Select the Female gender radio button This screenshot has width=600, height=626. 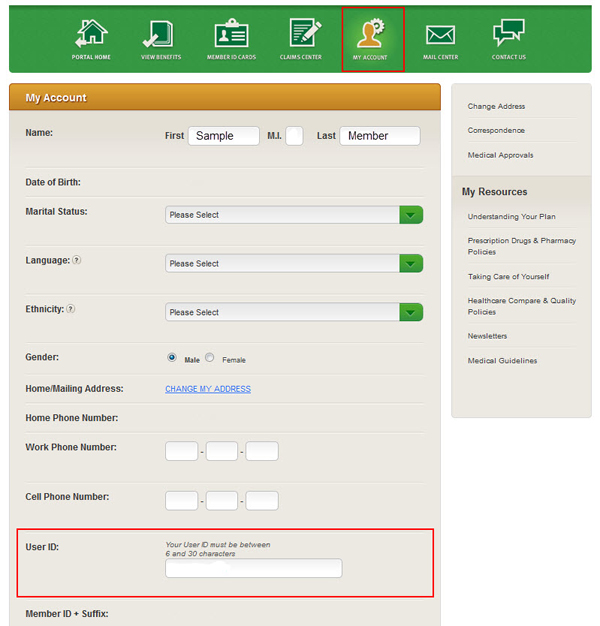pos(210,357)
